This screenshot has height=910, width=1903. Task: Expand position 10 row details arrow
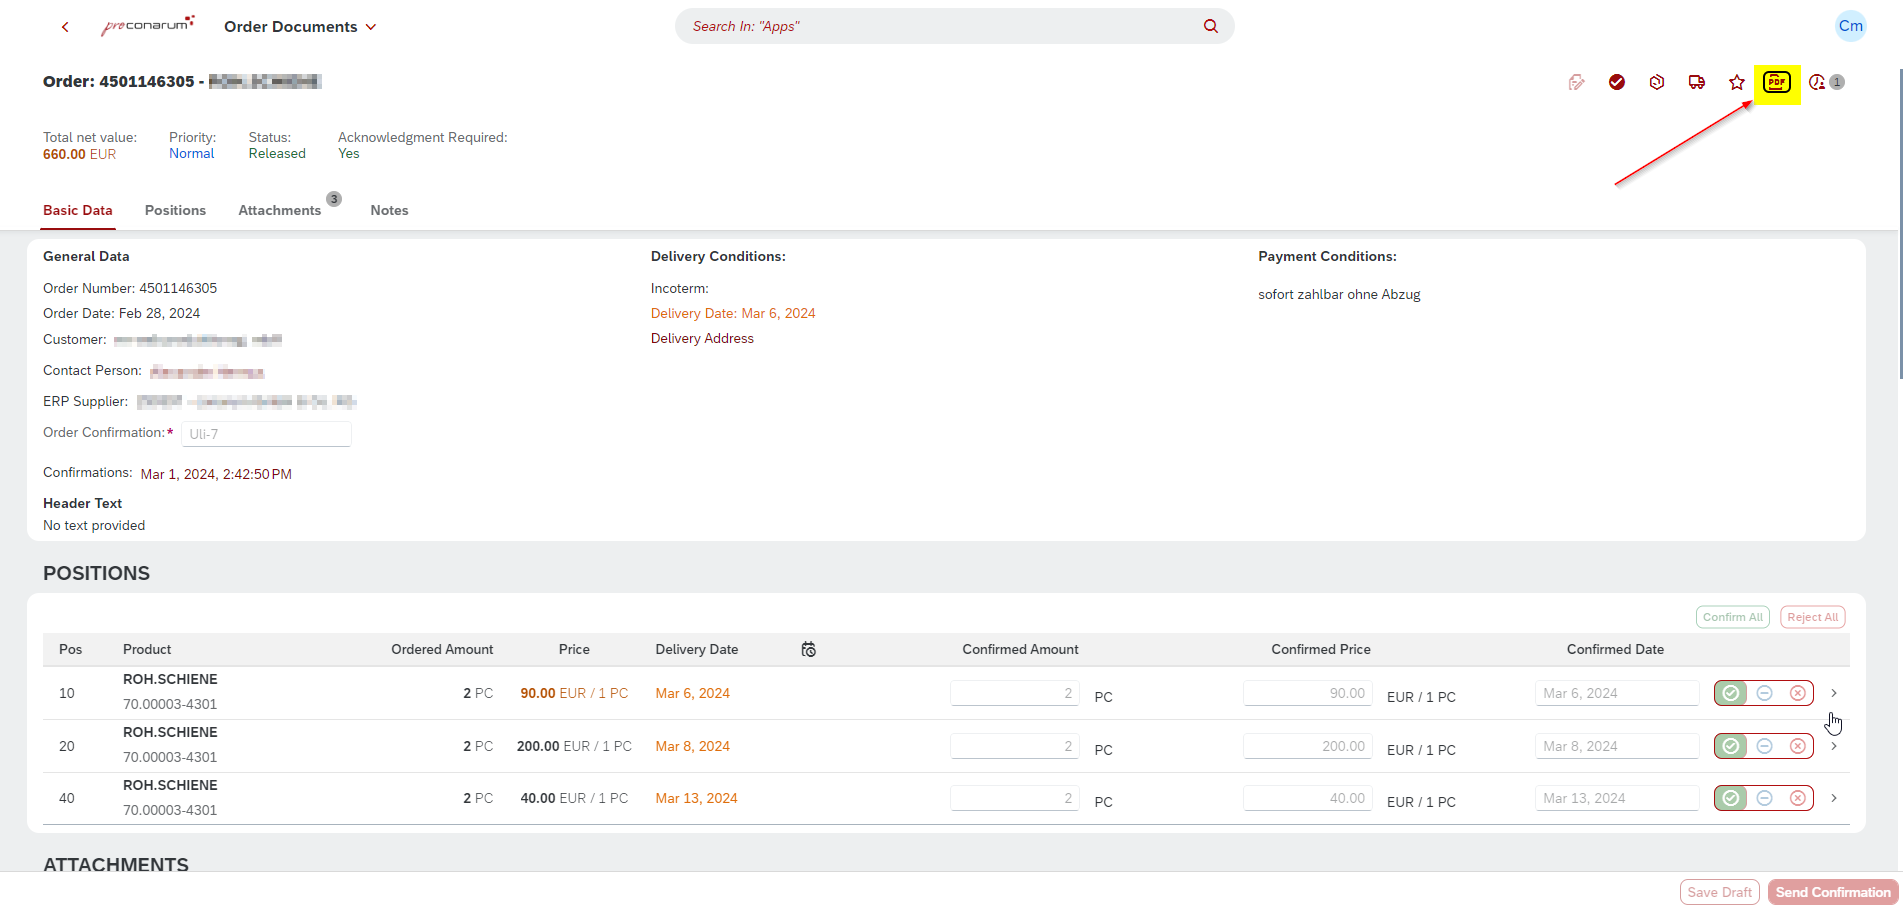click(1834, 693)
